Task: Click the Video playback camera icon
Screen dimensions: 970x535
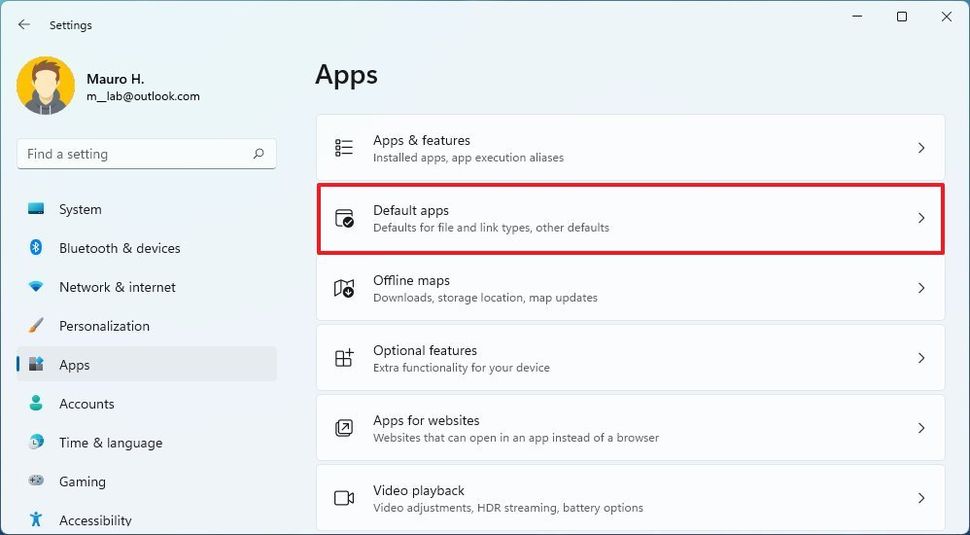Action: (x=344, y=498)
